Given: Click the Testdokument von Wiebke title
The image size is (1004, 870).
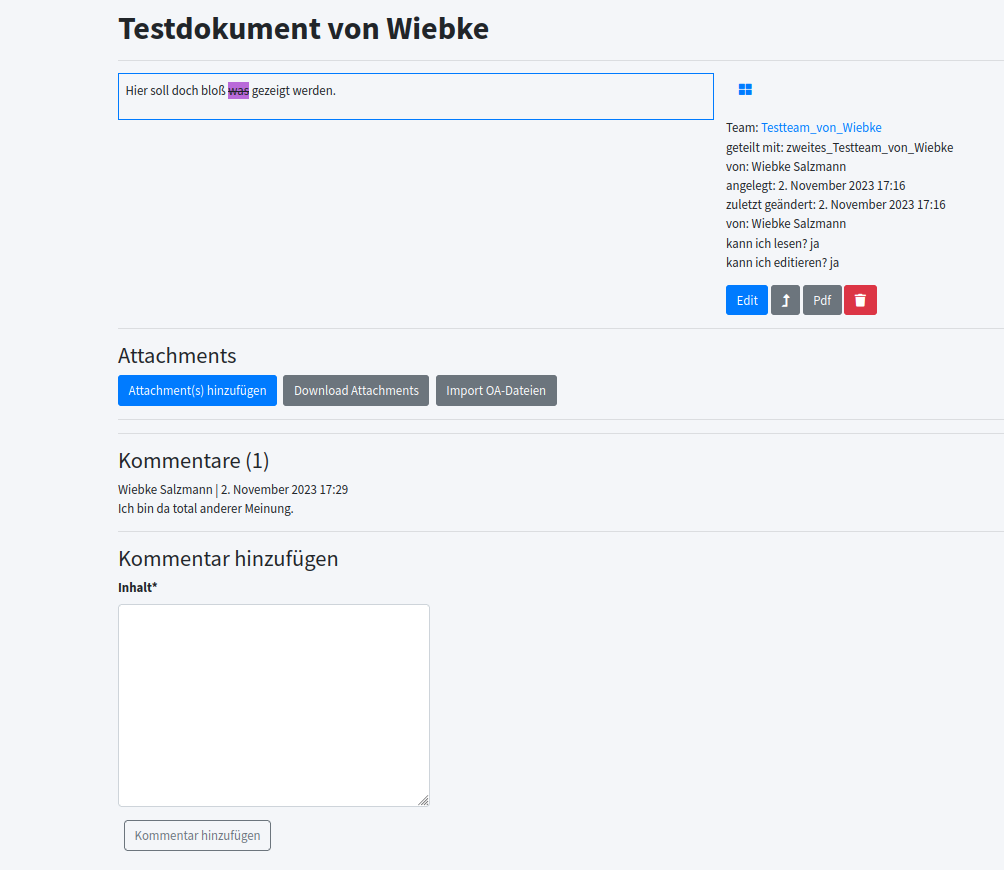Looking at the screenshot, I should pyautogui.click(x=303, y=29).
